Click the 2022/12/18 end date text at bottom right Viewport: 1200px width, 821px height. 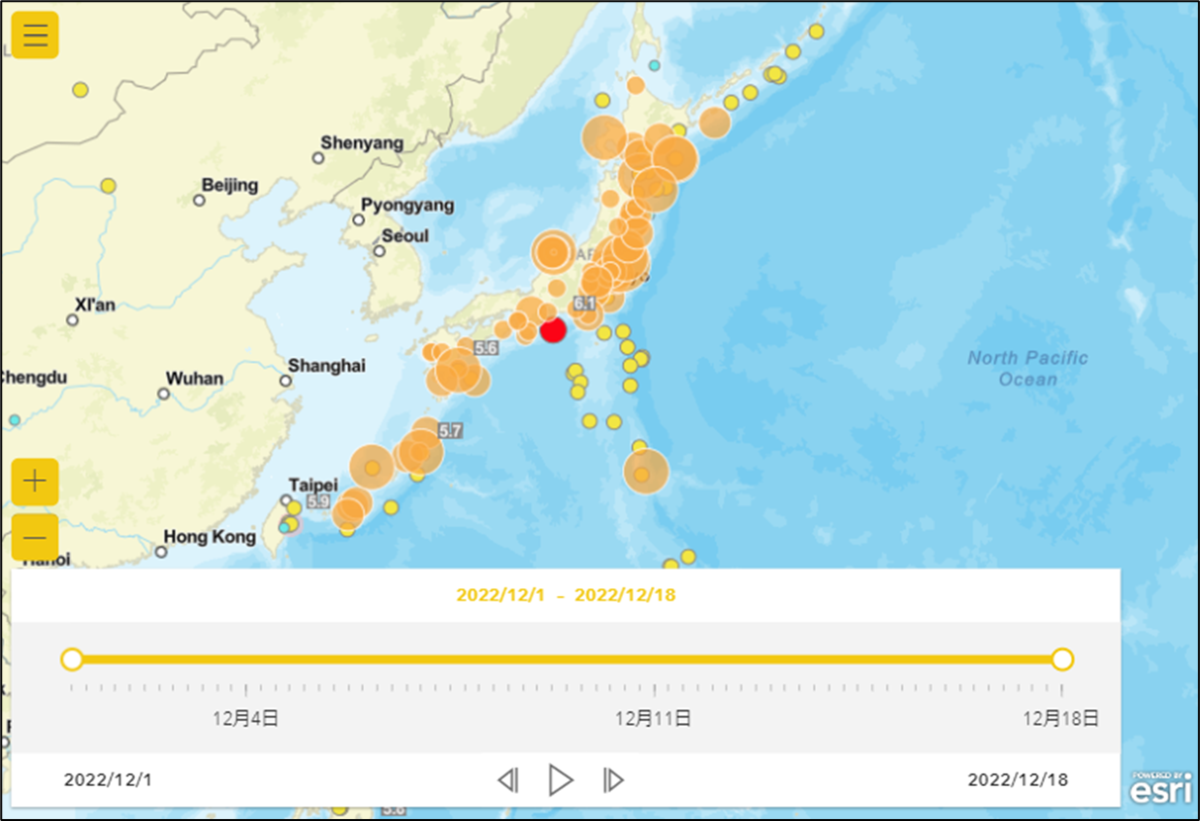click(1017, 780)
